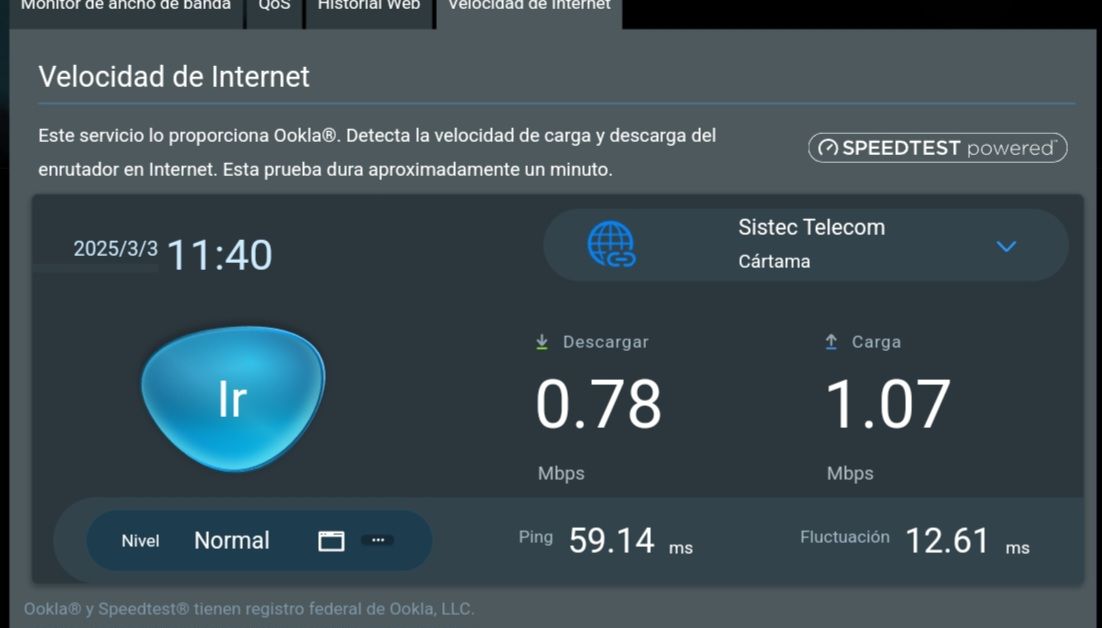Click the Descargar download arrow icon

point(542,342)
